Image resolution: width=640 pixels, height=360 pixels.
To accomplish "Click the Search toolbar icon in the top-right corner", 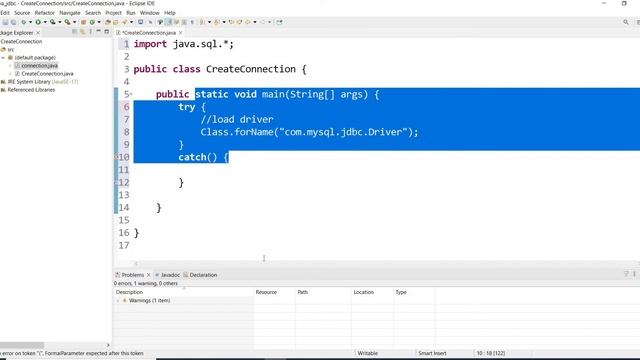I will (x=626, y=22).
